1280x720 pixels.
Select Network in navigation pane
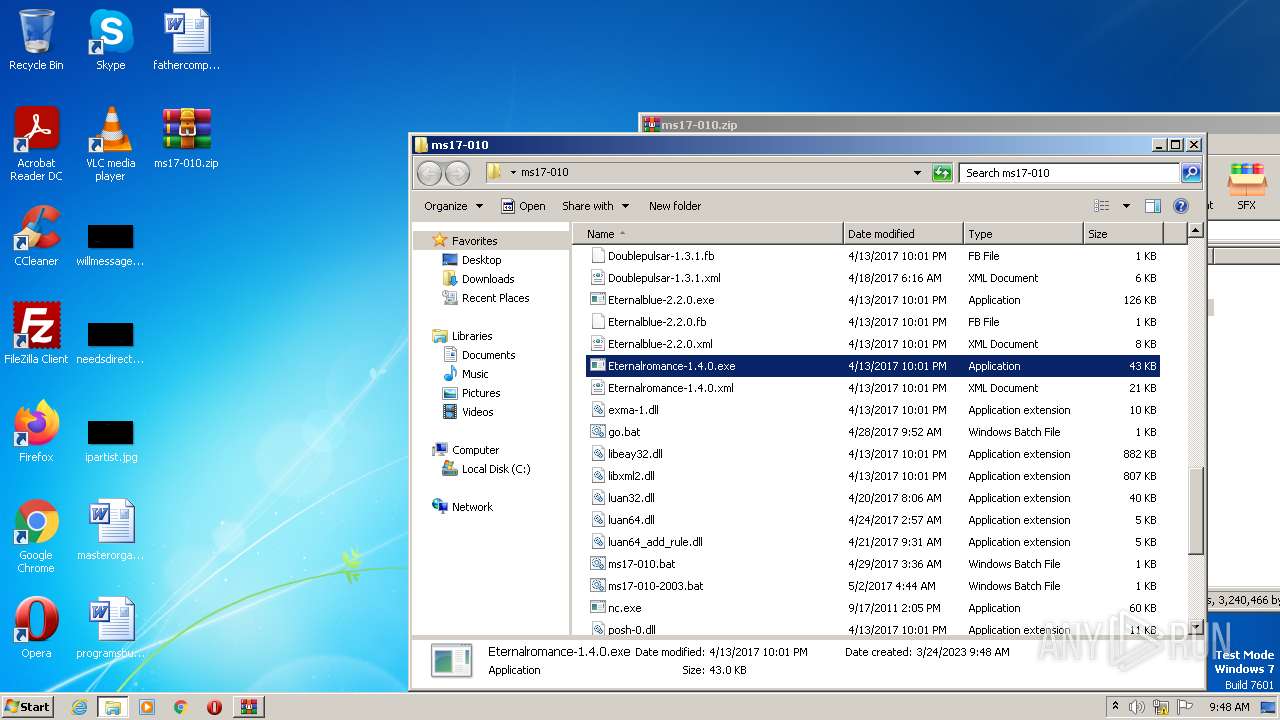coord(472,507)
